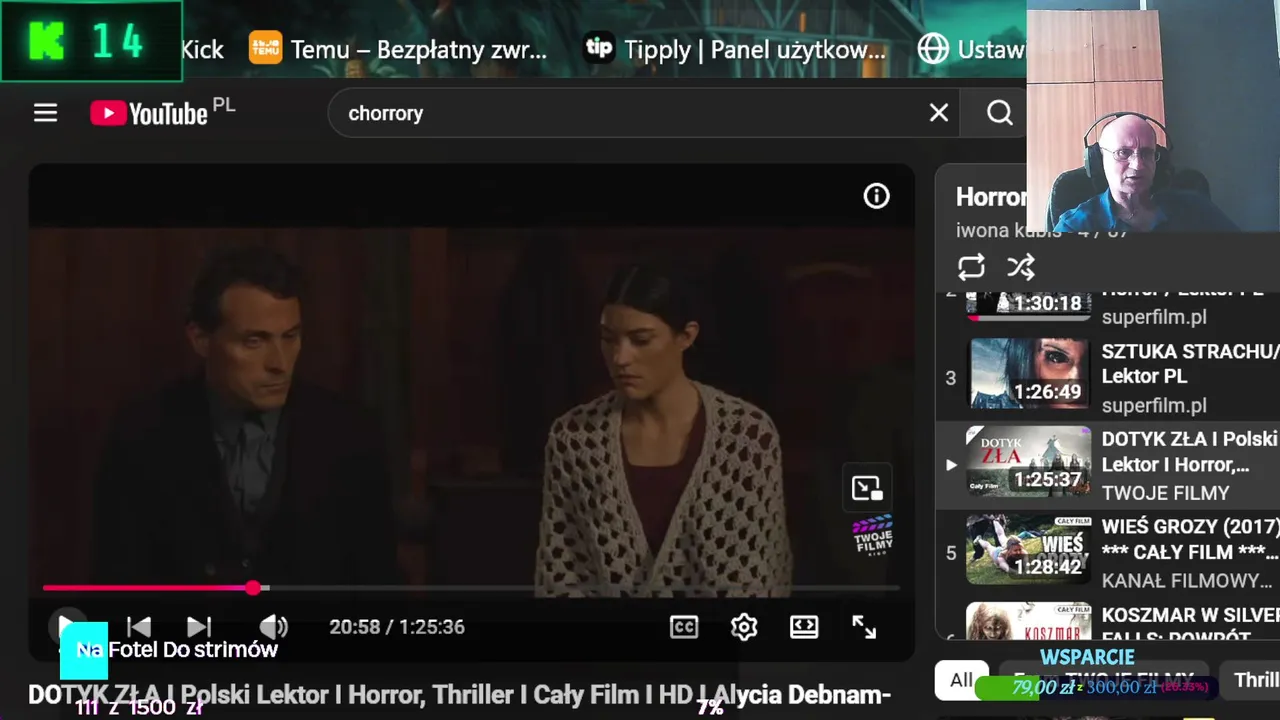This screenshot has width=1280, height=720.
Task: Play the paused video
Action: coord(66,627)
